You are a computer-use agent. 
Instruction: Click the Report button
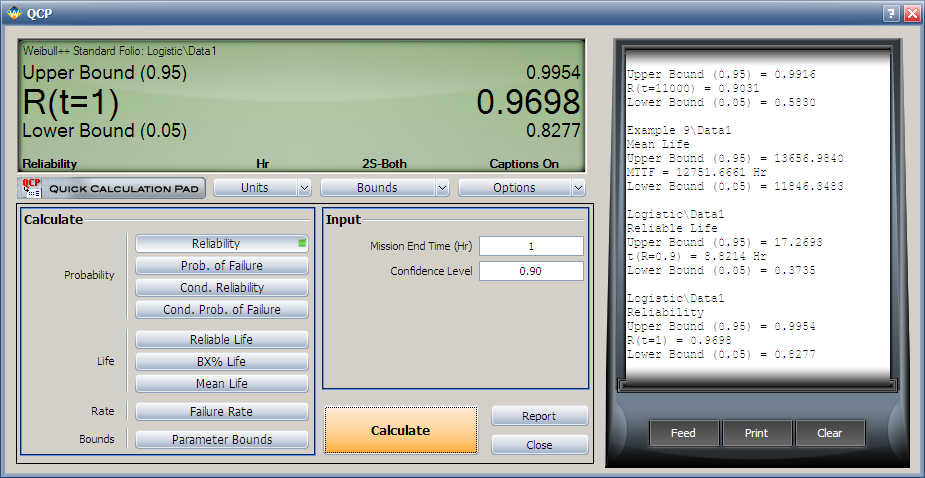click(539, 416)
